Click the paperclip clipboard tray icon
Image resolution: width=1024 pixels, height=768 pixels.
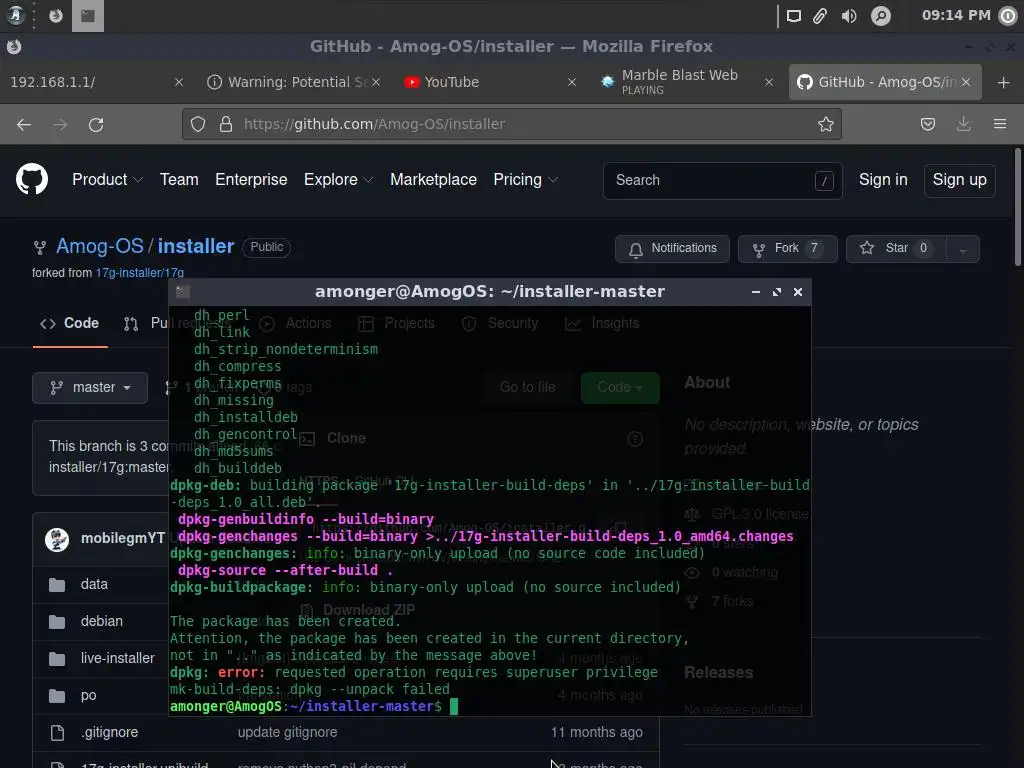point(820,16)
